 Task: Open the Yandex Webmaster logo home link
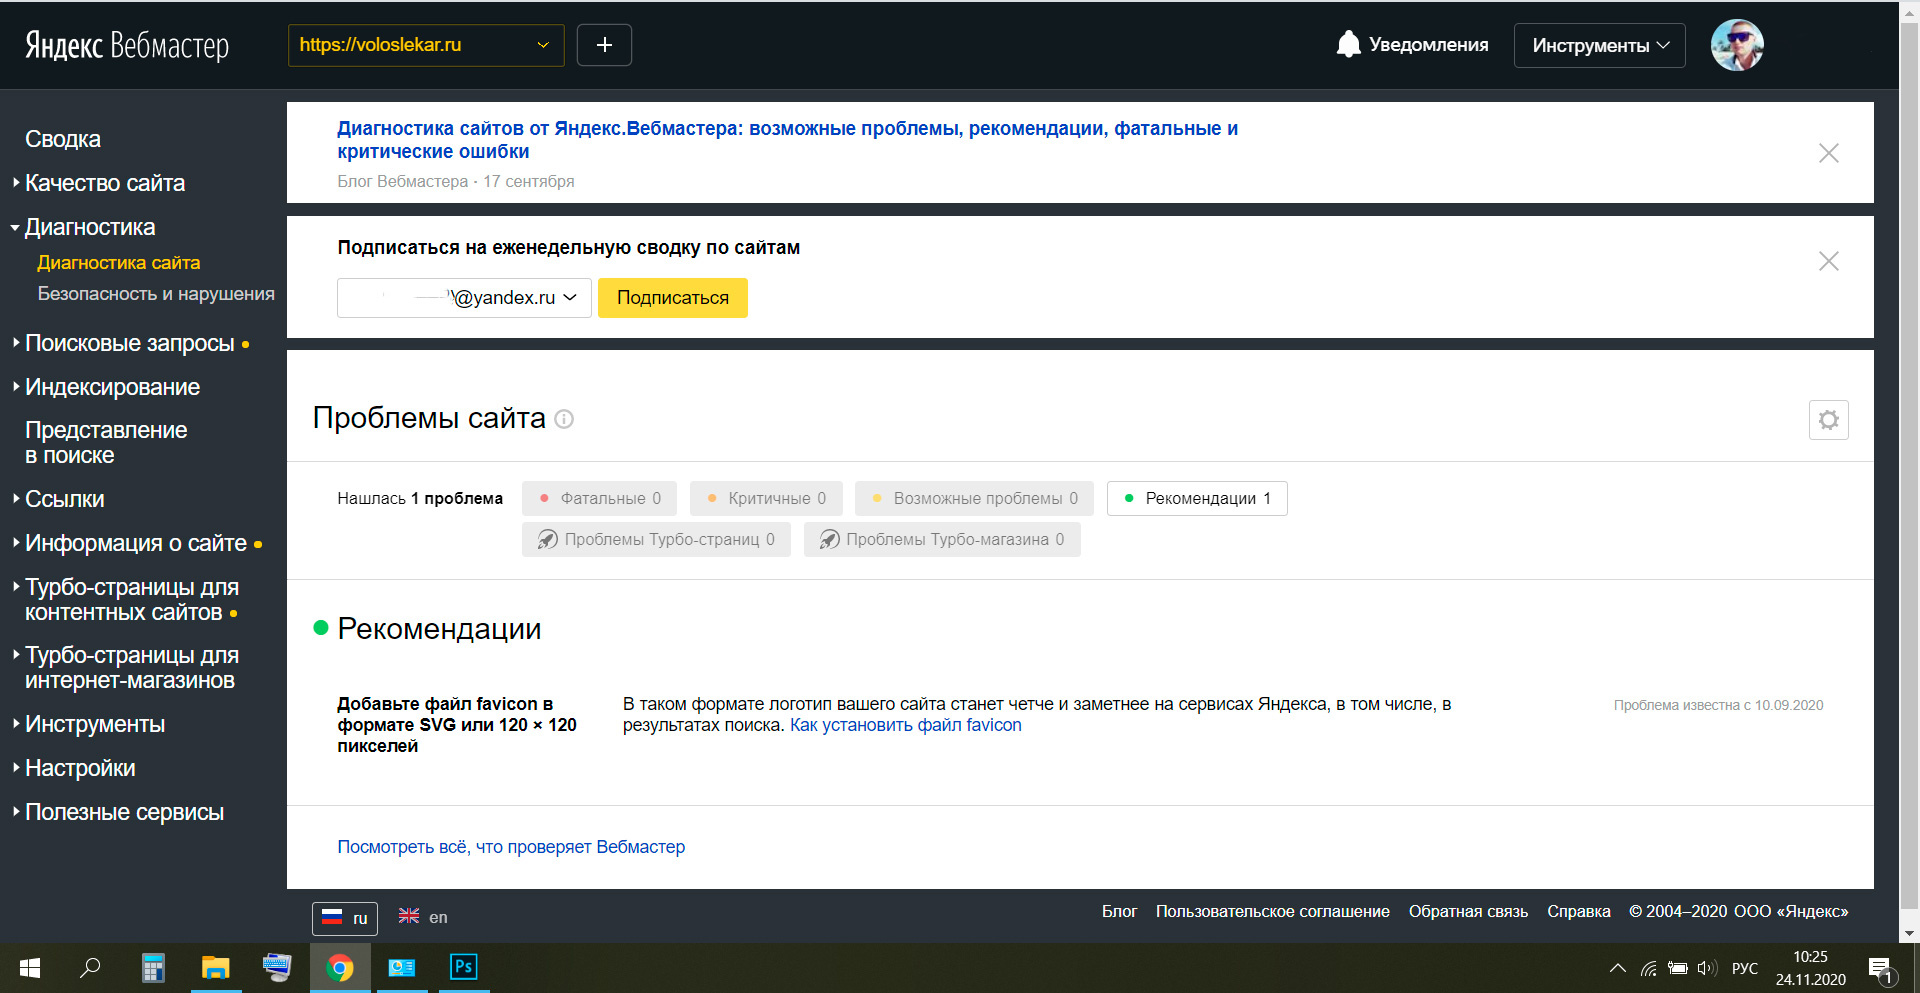tap(127, 45)
